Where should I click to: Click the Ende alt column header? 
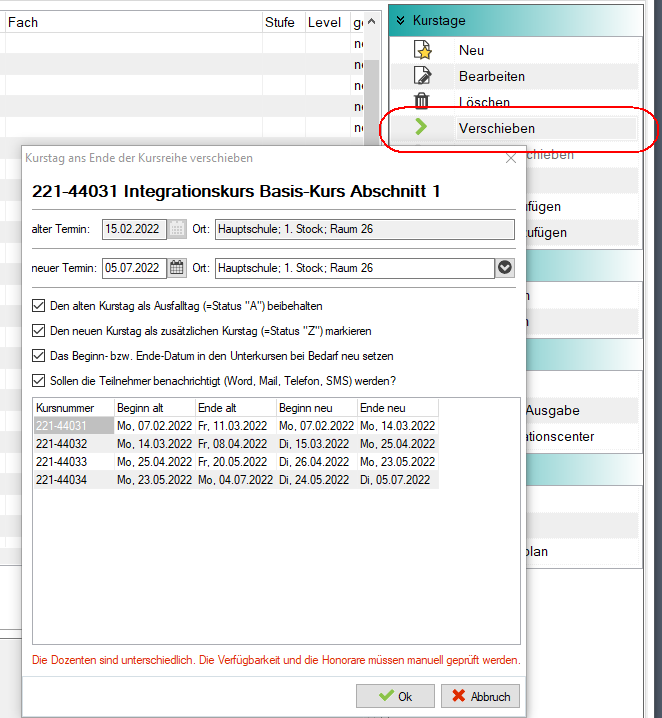[236, 408]
